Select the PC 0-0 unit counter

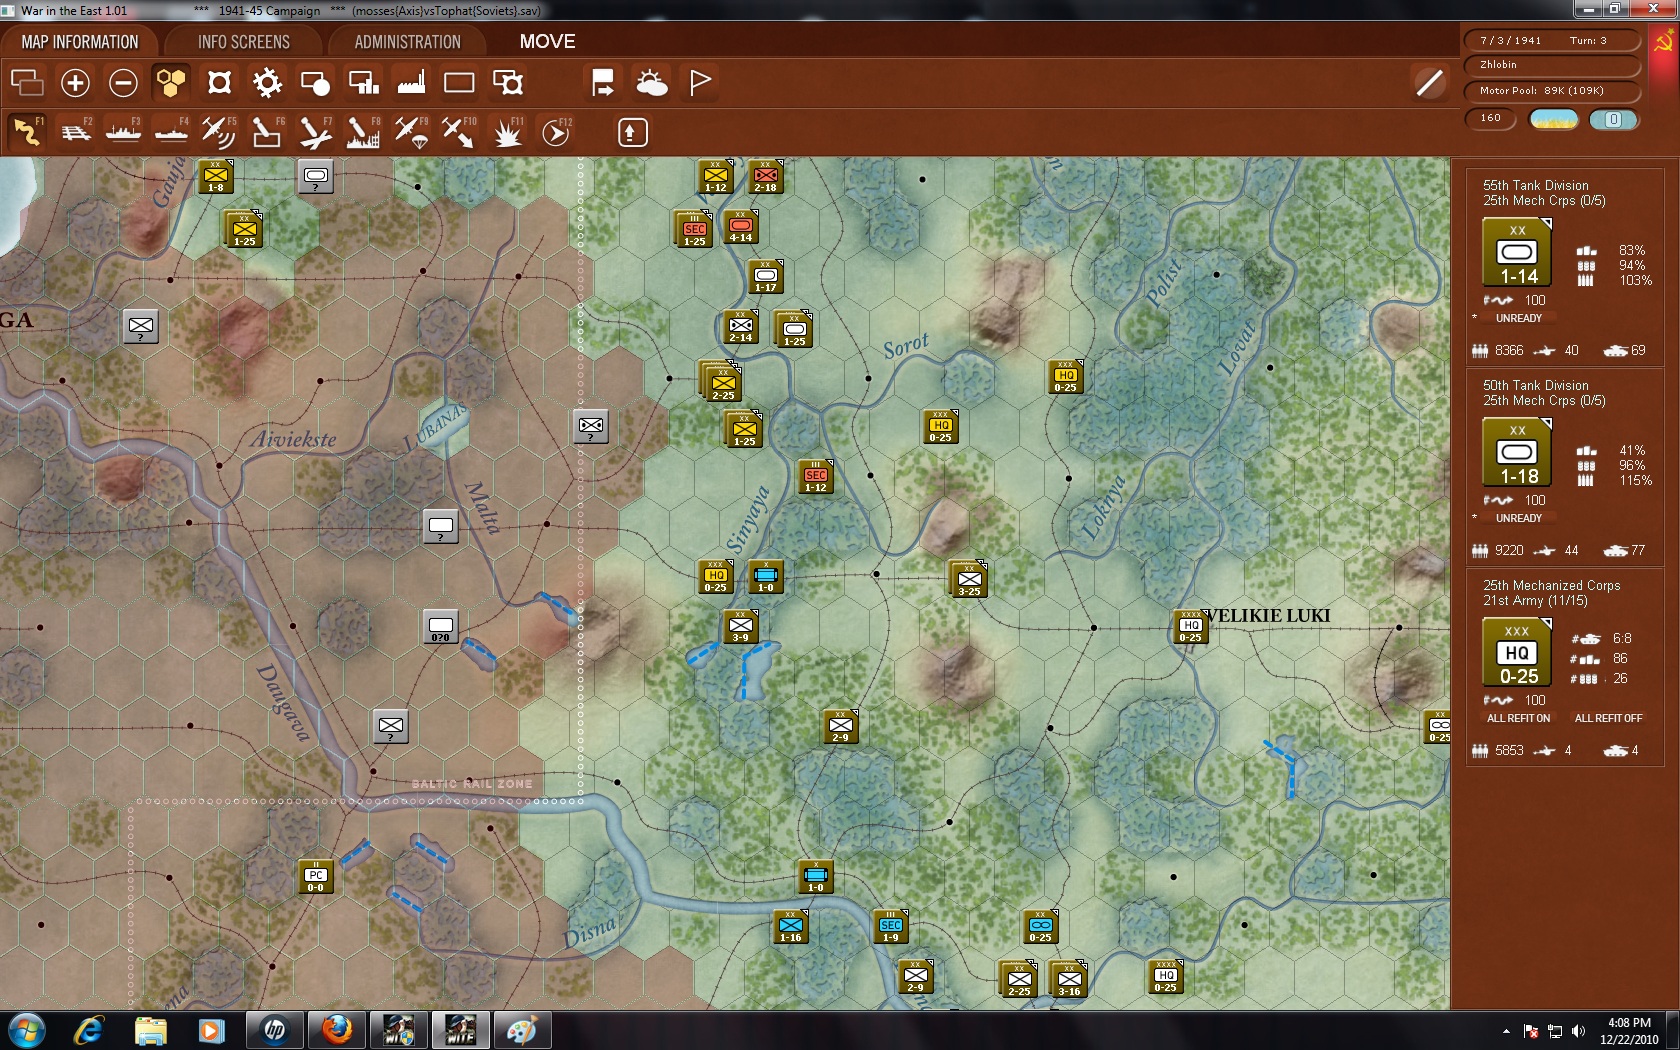click(315, 877)
